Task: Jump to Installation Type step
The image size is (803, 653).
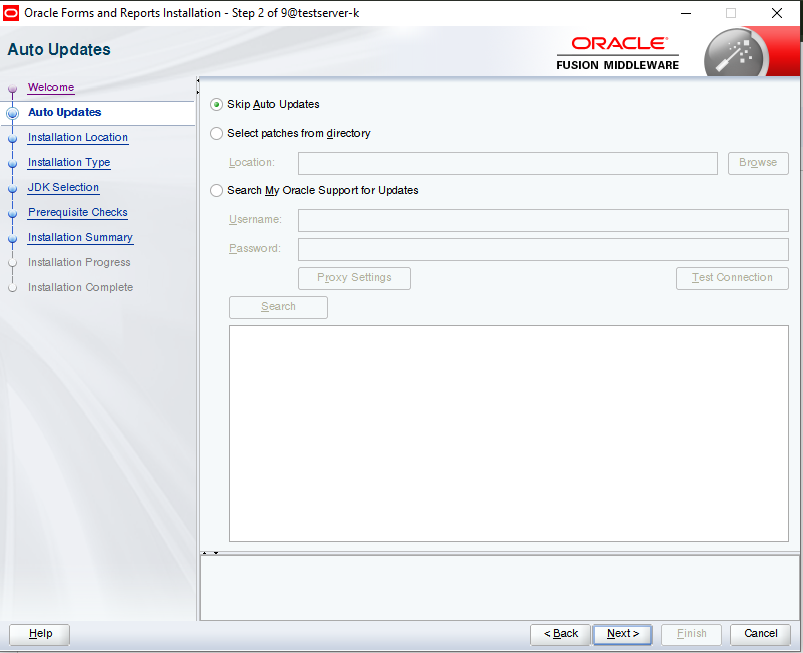Action: click(69, 162)
